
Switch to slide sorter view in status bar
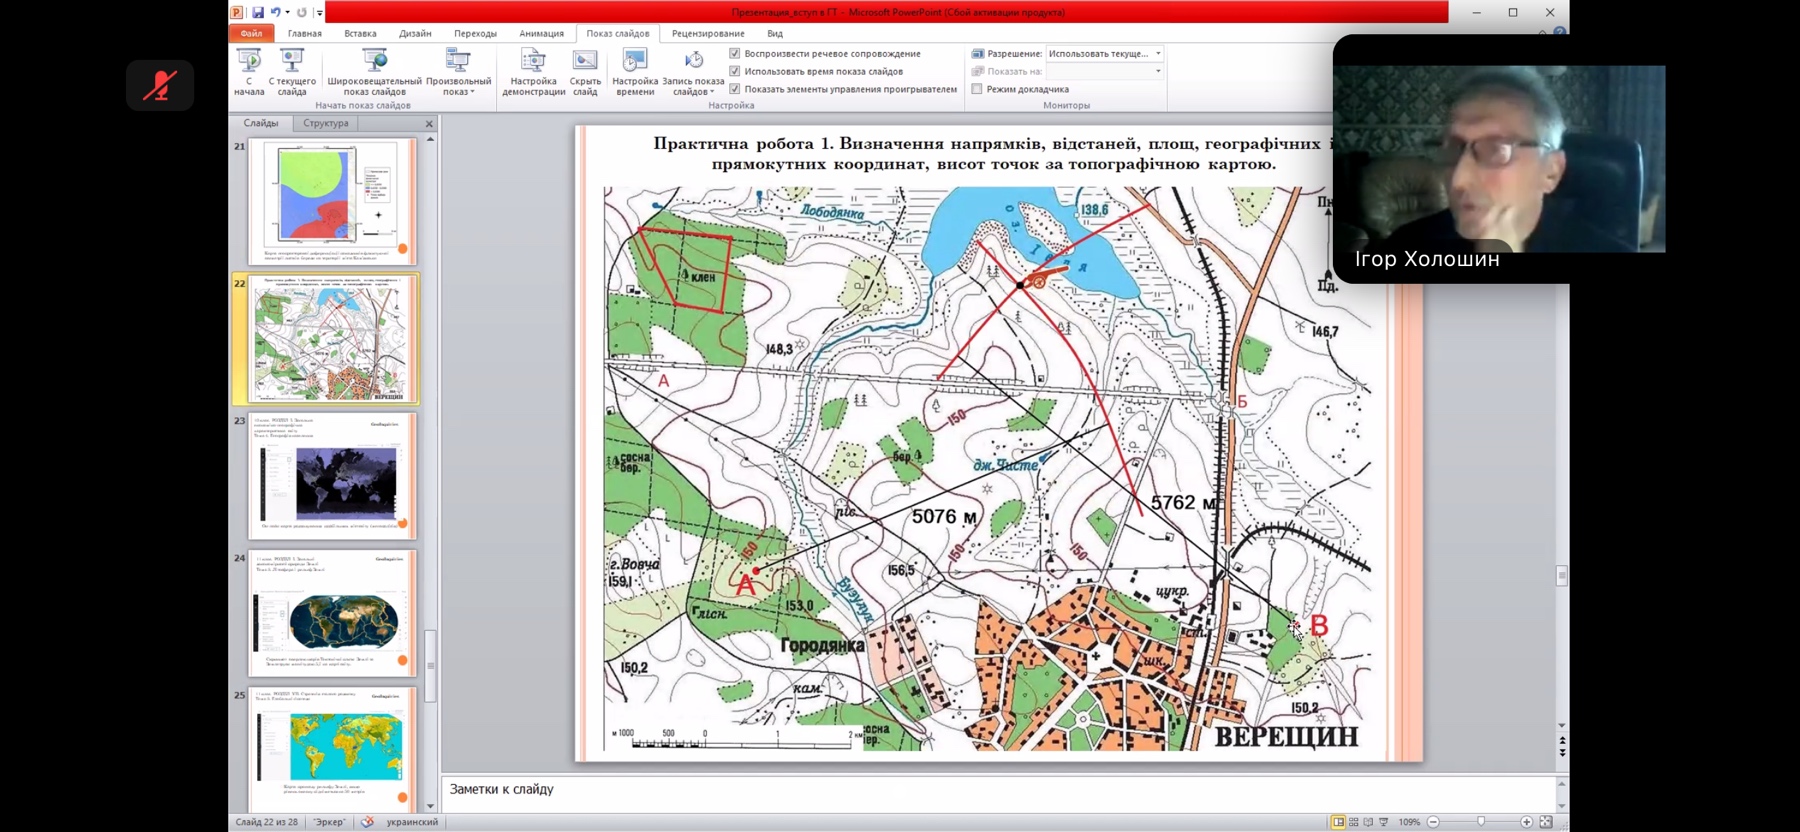coord(1353,822)
